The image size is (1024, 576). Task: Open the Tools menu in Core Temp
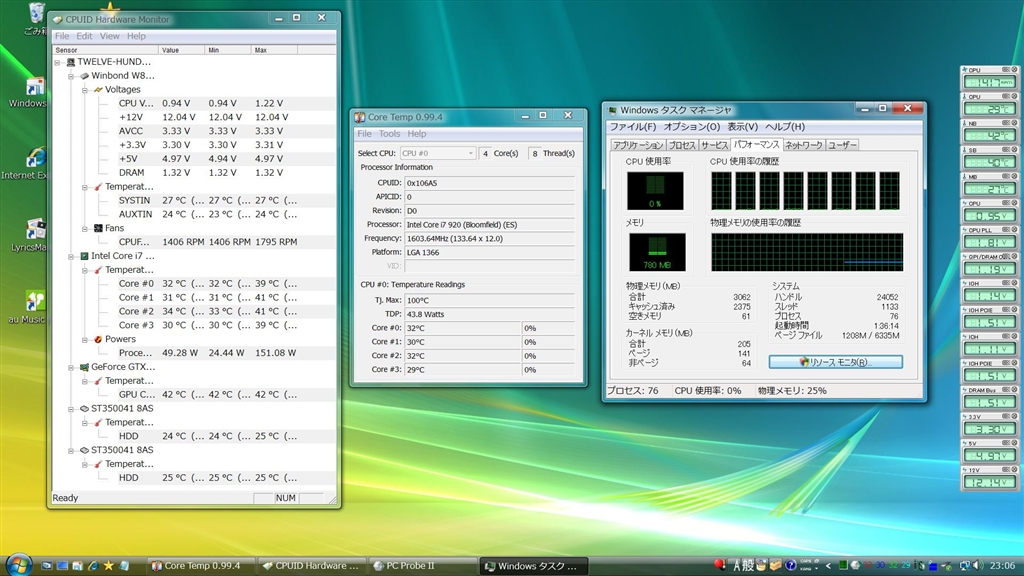(x=389, y=133)
